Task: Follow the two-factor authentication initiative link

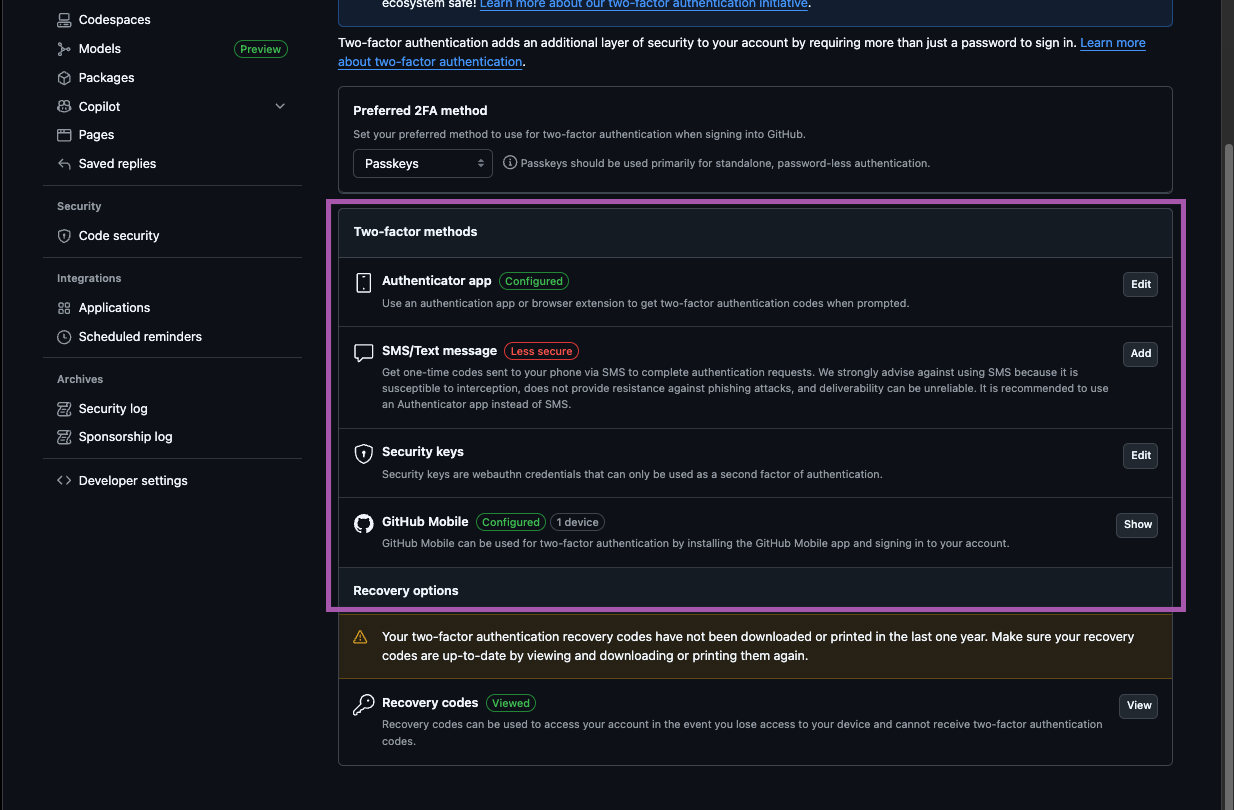Action: click(643, 4)
